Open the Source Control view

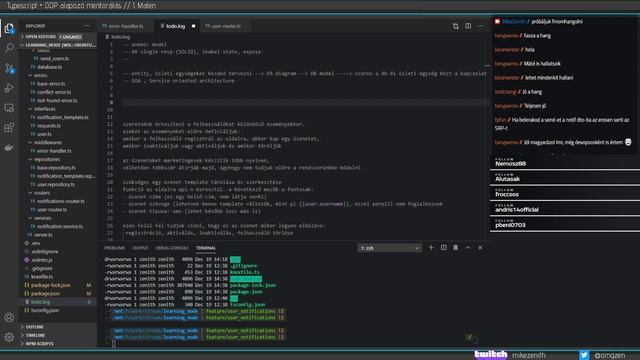[9, 68]
